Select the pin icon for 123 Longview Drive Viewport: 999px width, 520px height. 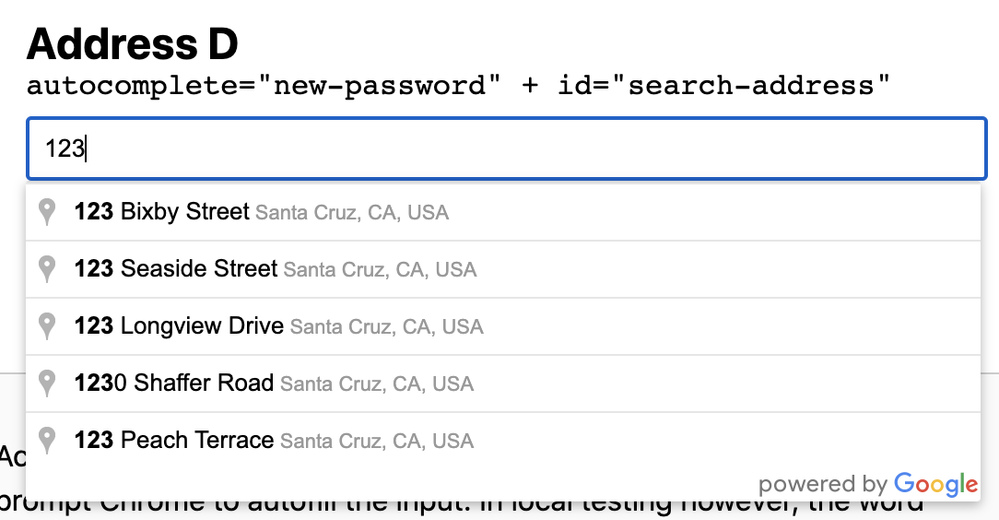coord(46,326)
